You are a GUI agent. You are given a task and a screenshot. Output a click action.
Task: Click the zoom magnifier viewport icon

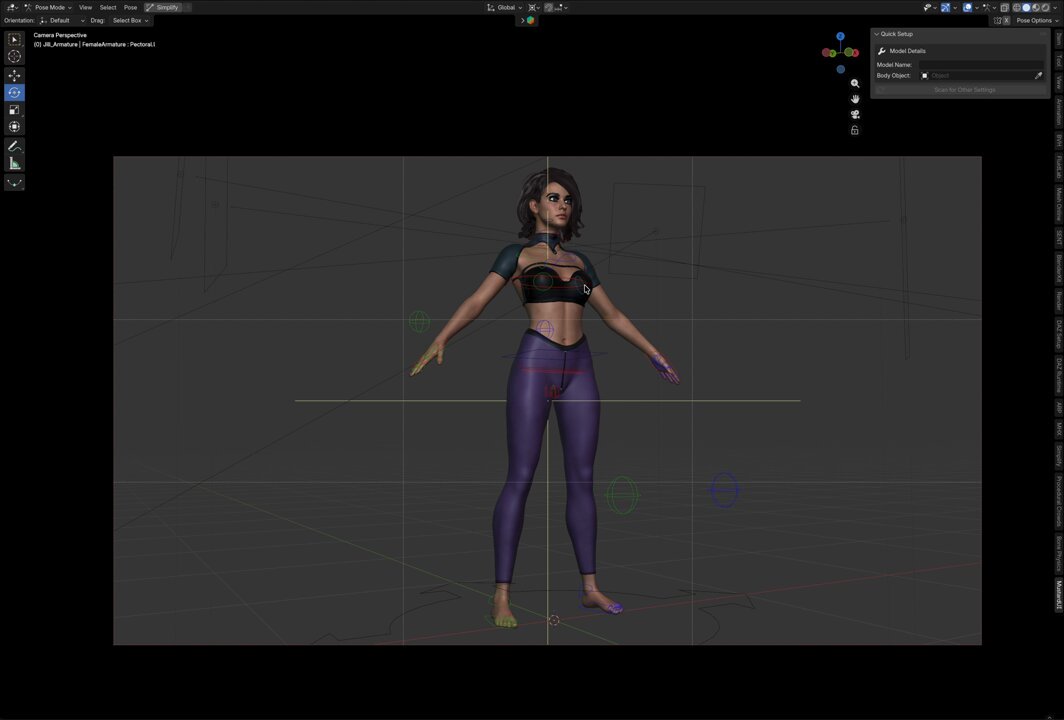(855, 83)
